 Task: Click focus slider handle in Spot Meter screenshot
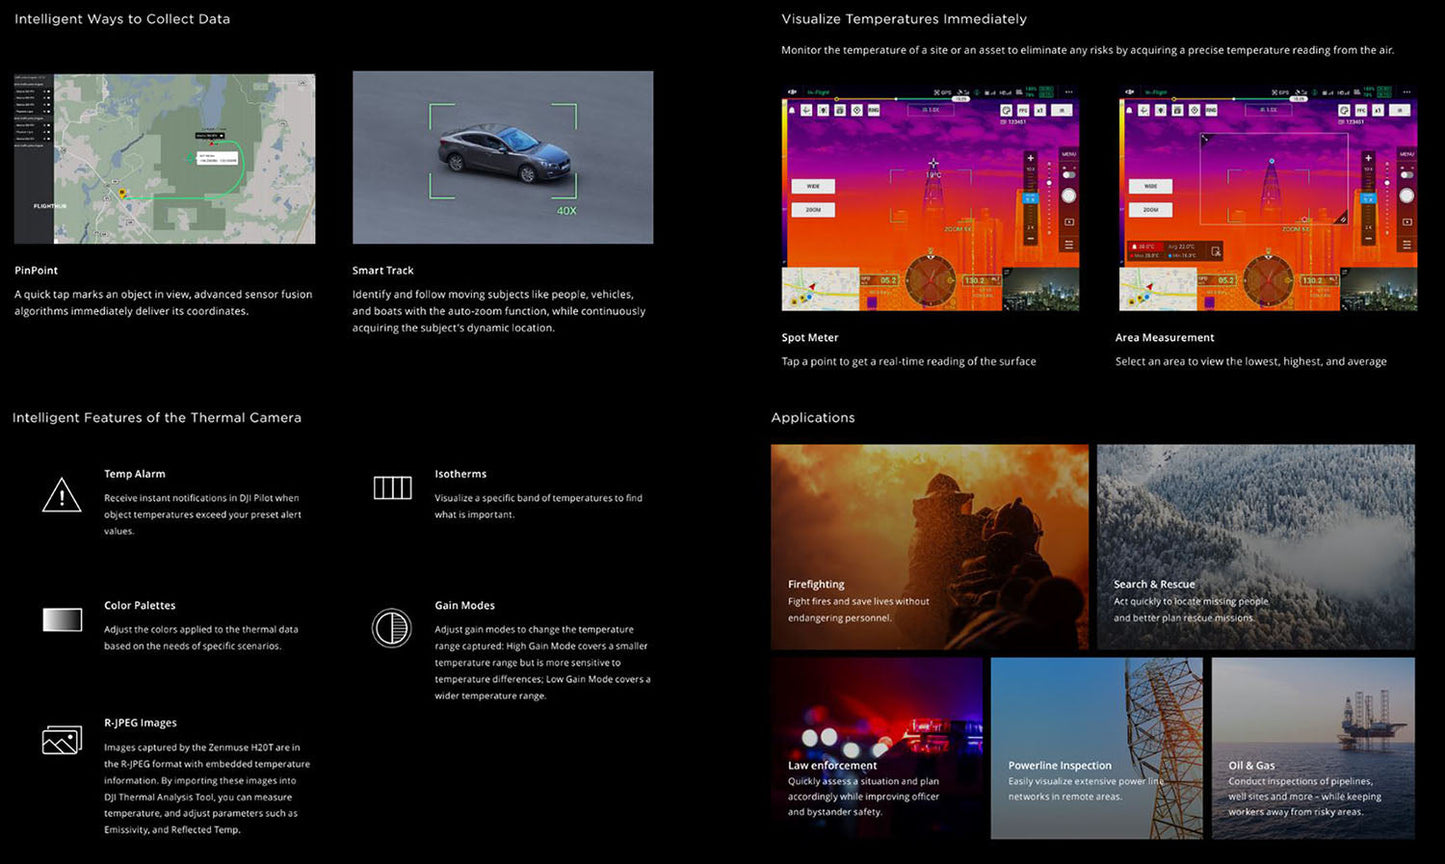click(1049, 183)
